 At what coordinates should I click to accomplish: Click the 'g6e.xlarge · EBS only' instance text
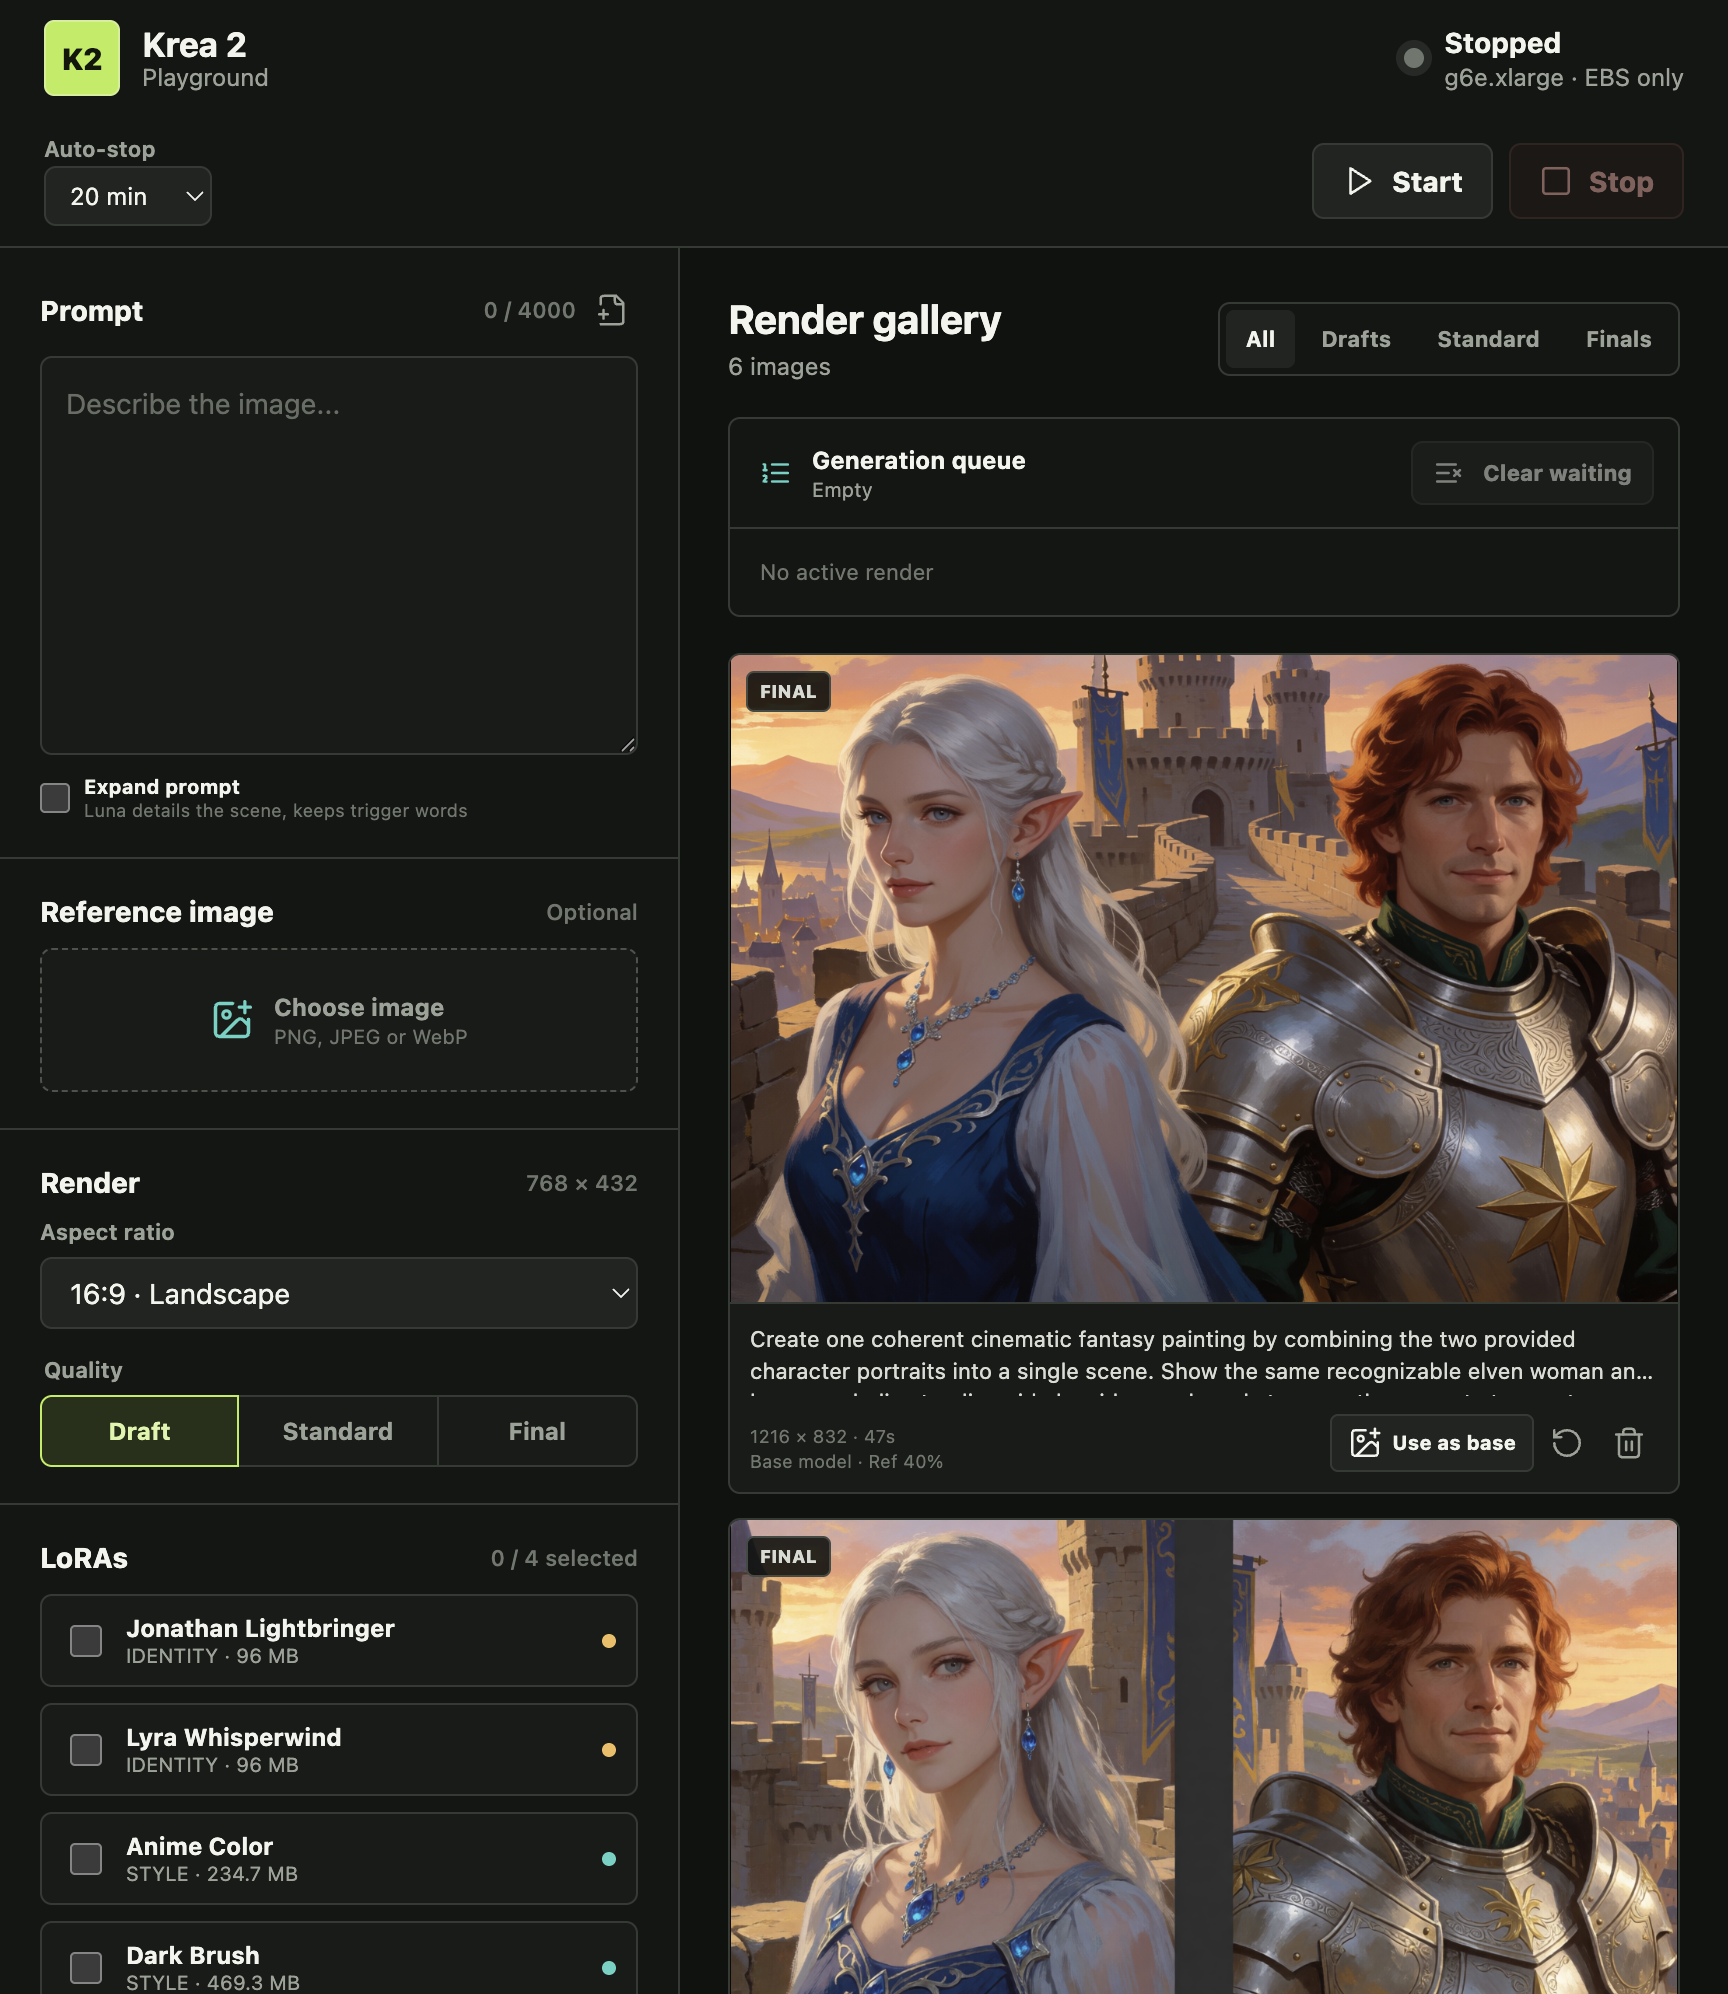1563,78
